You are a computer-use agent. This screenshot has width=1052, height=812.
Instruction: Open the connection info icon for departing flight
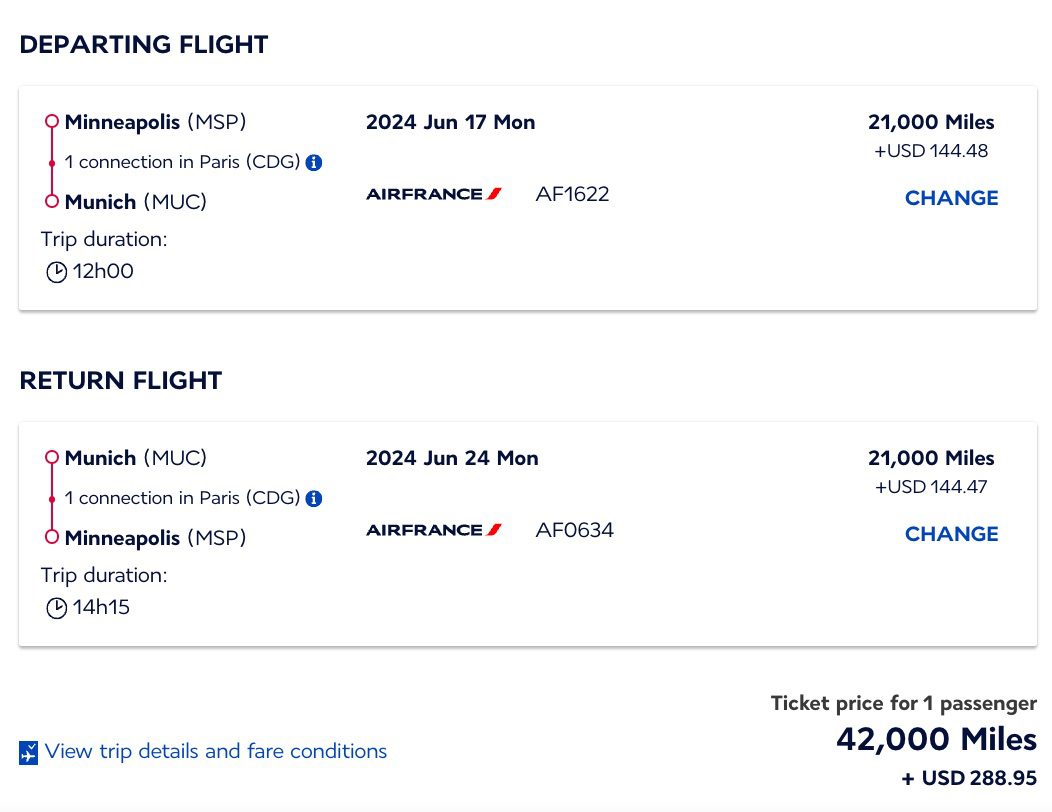point(312,161)
